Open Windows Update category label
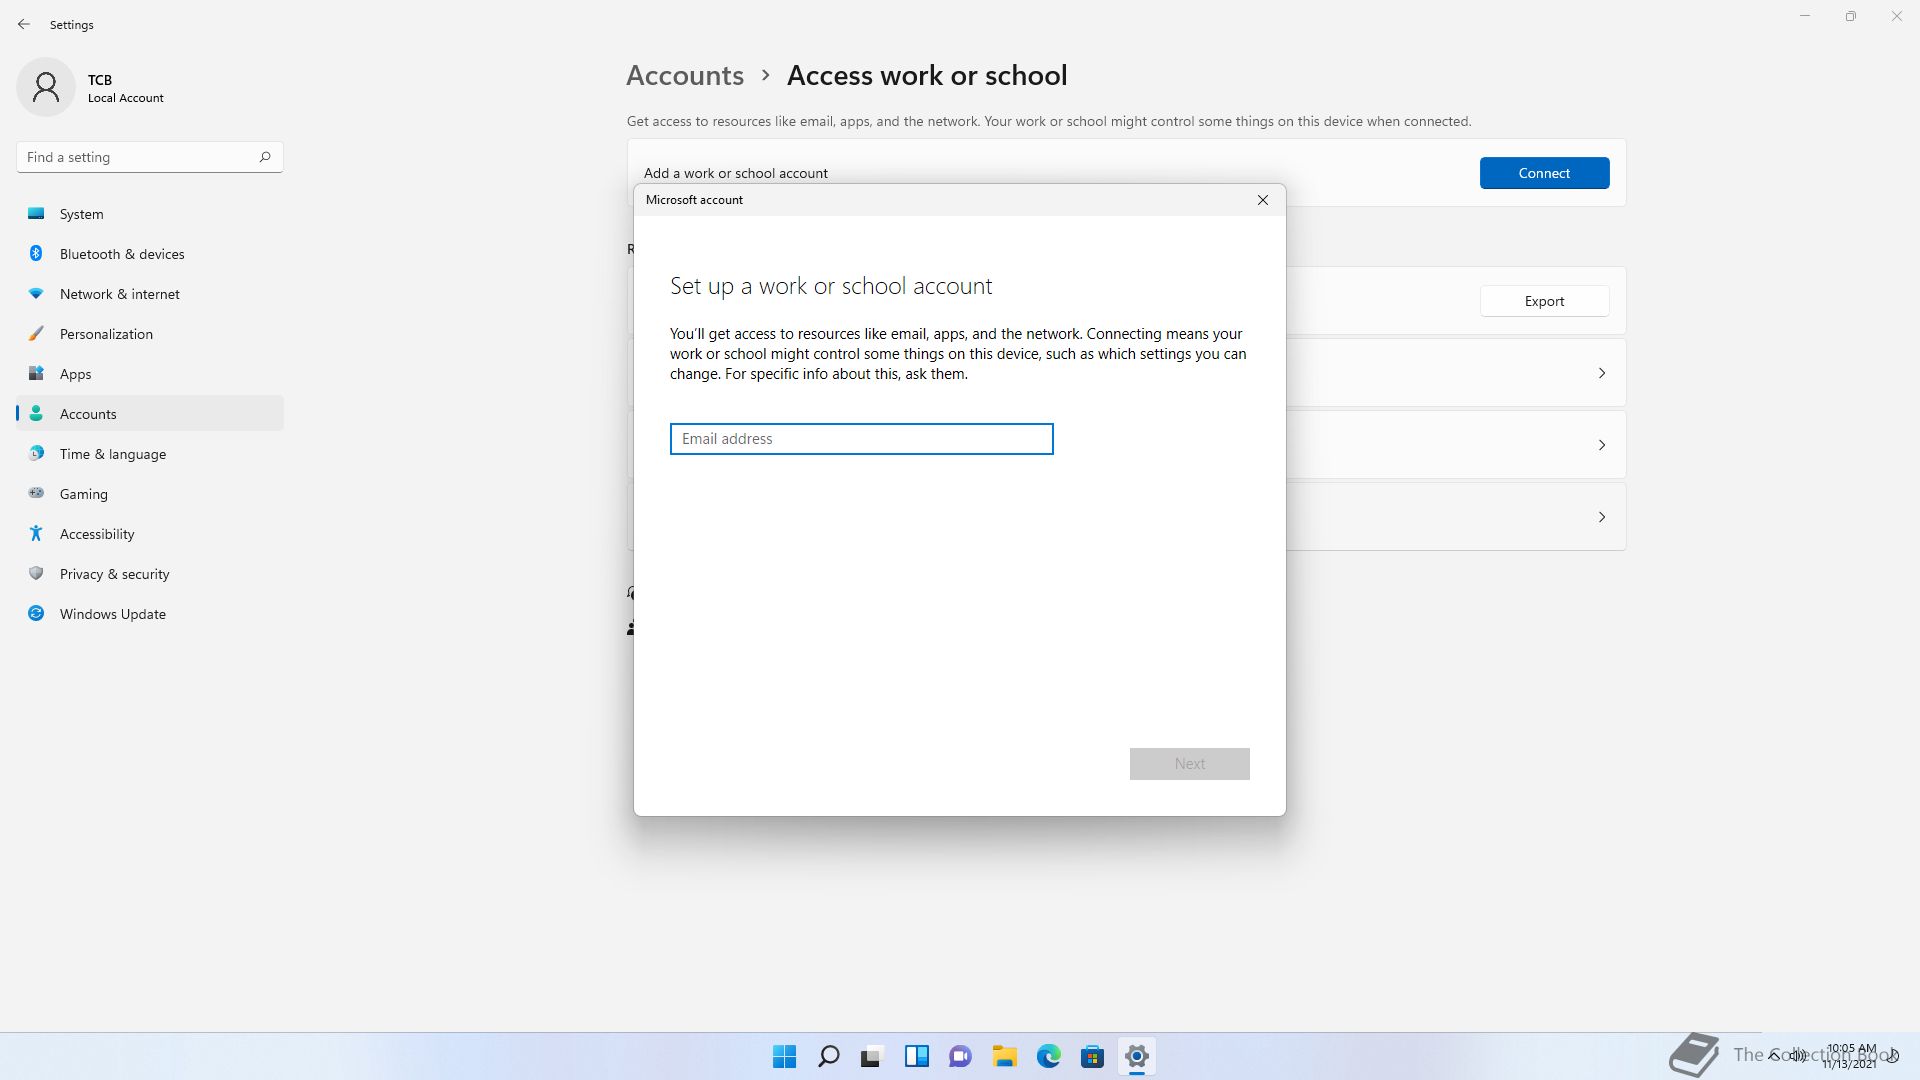Viewport: 1920px width, 1080px height. (113, 614)
